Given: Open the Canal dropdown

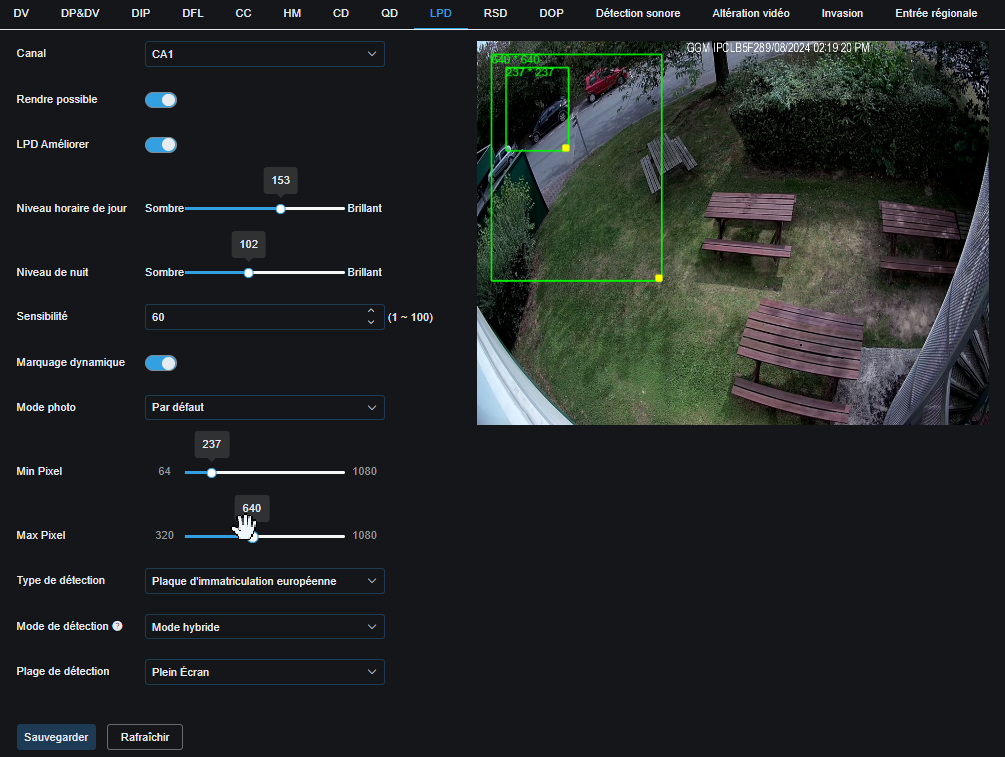Looking at the screenshot, I should click(x=264, y=54).
